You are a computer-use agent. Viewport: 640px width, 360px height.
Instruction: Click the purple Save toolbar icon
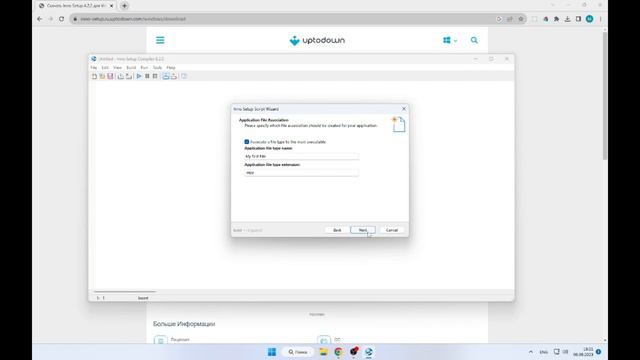pyautogui.click(x=110, y=76)
